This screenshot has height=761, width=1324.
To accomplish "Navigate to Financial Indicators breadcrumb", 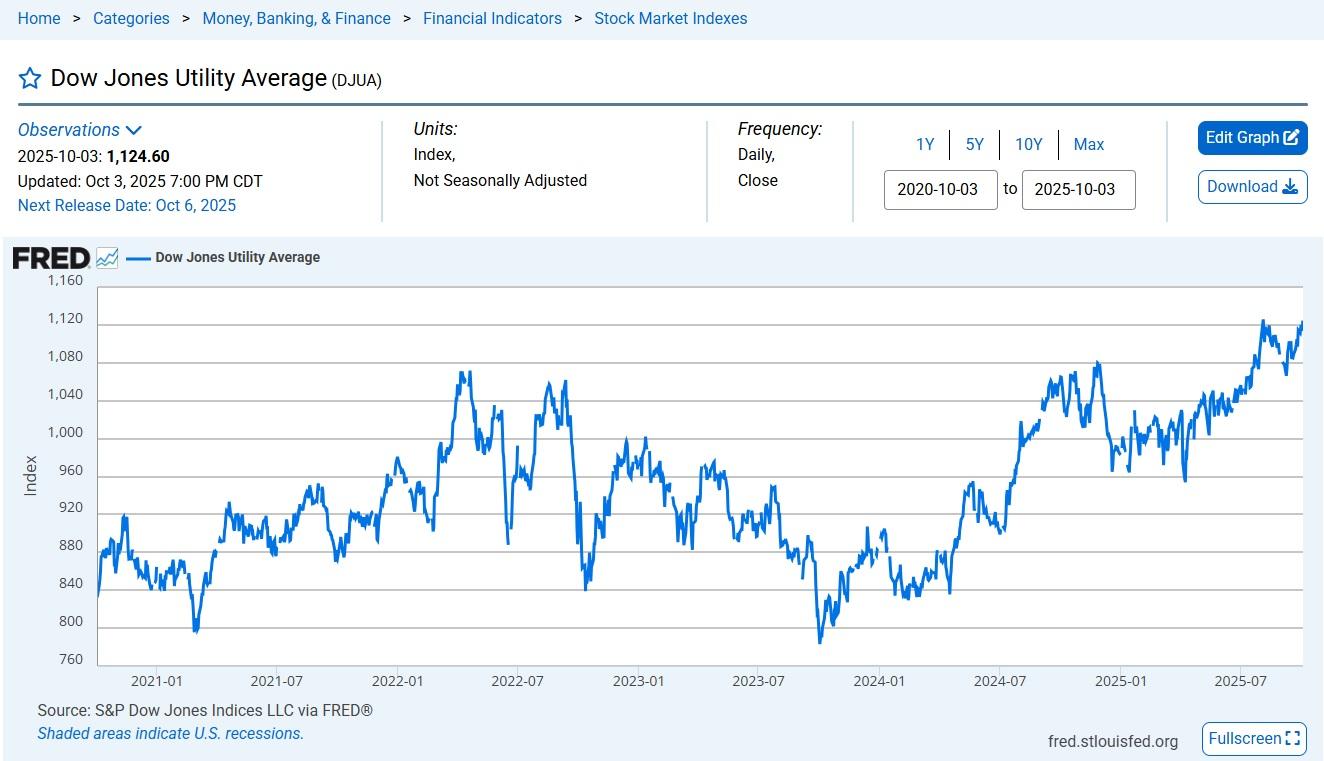I will coord(492,18).
